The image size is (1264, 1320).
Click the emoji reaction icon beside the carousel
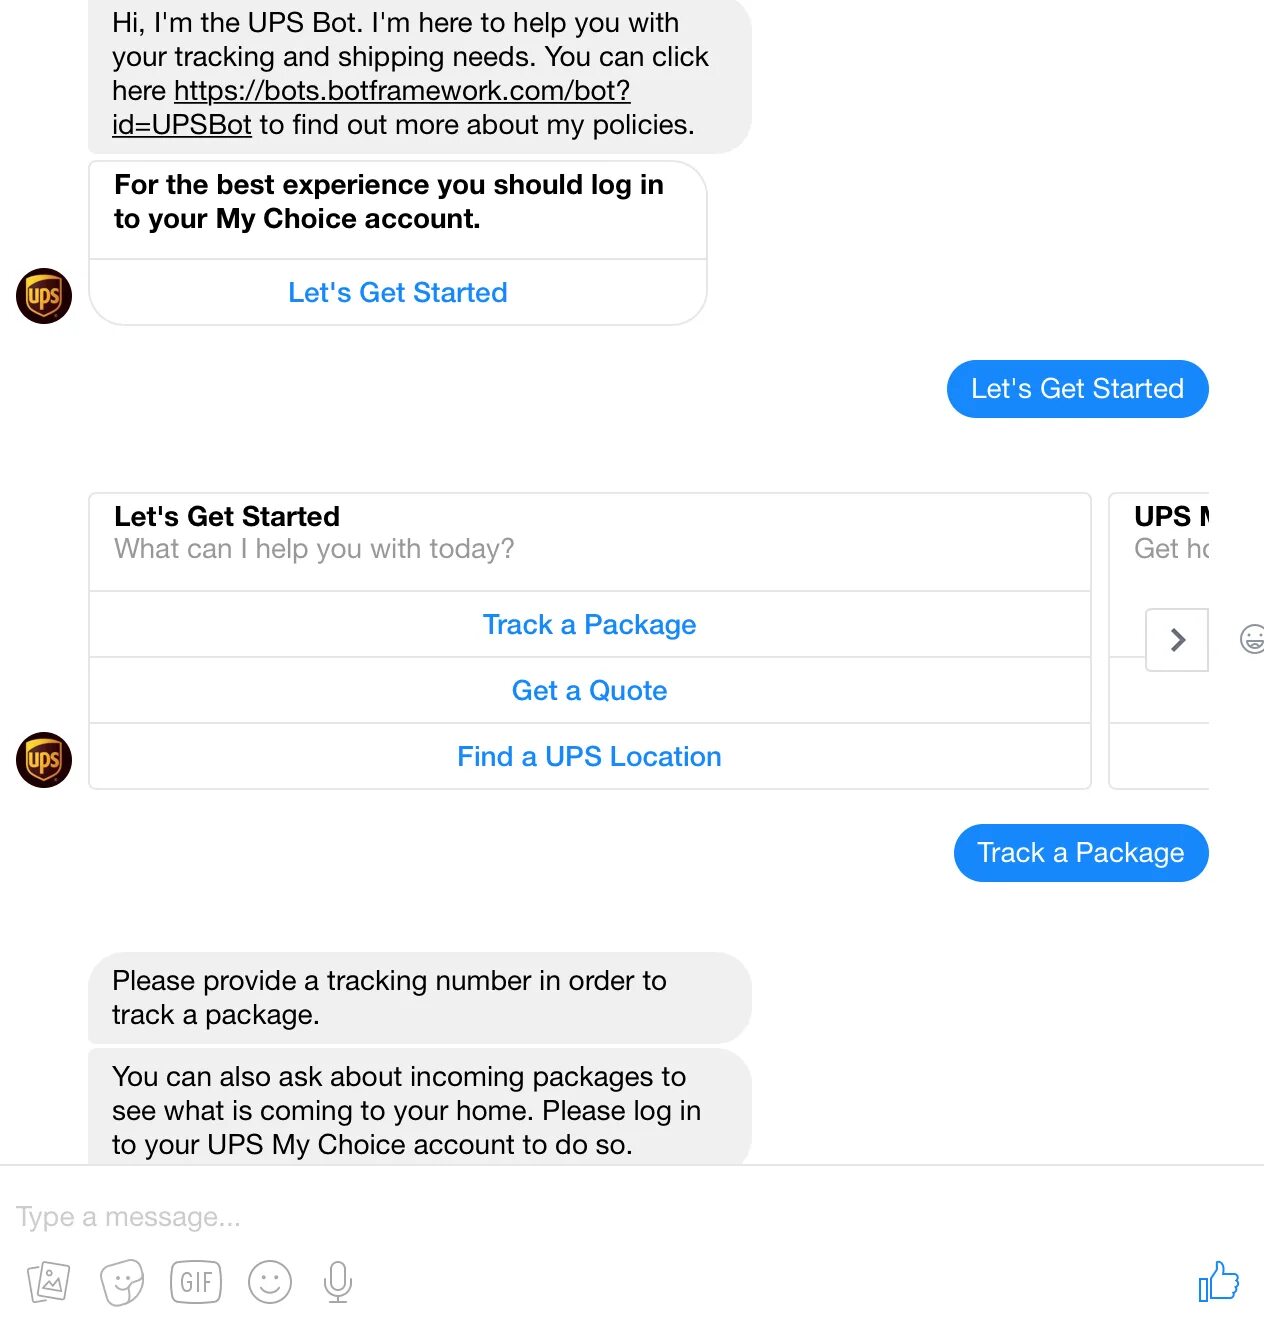pyautogui.click(x=1251, y=638)
